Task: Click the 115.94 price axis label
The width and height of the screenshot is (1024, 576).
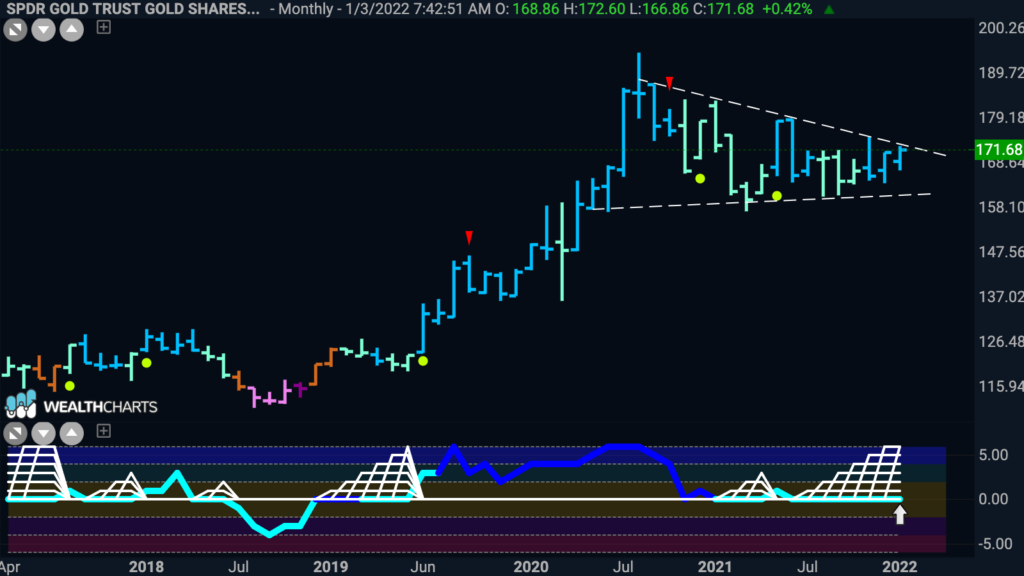Action: click(x=1000, y=387)
